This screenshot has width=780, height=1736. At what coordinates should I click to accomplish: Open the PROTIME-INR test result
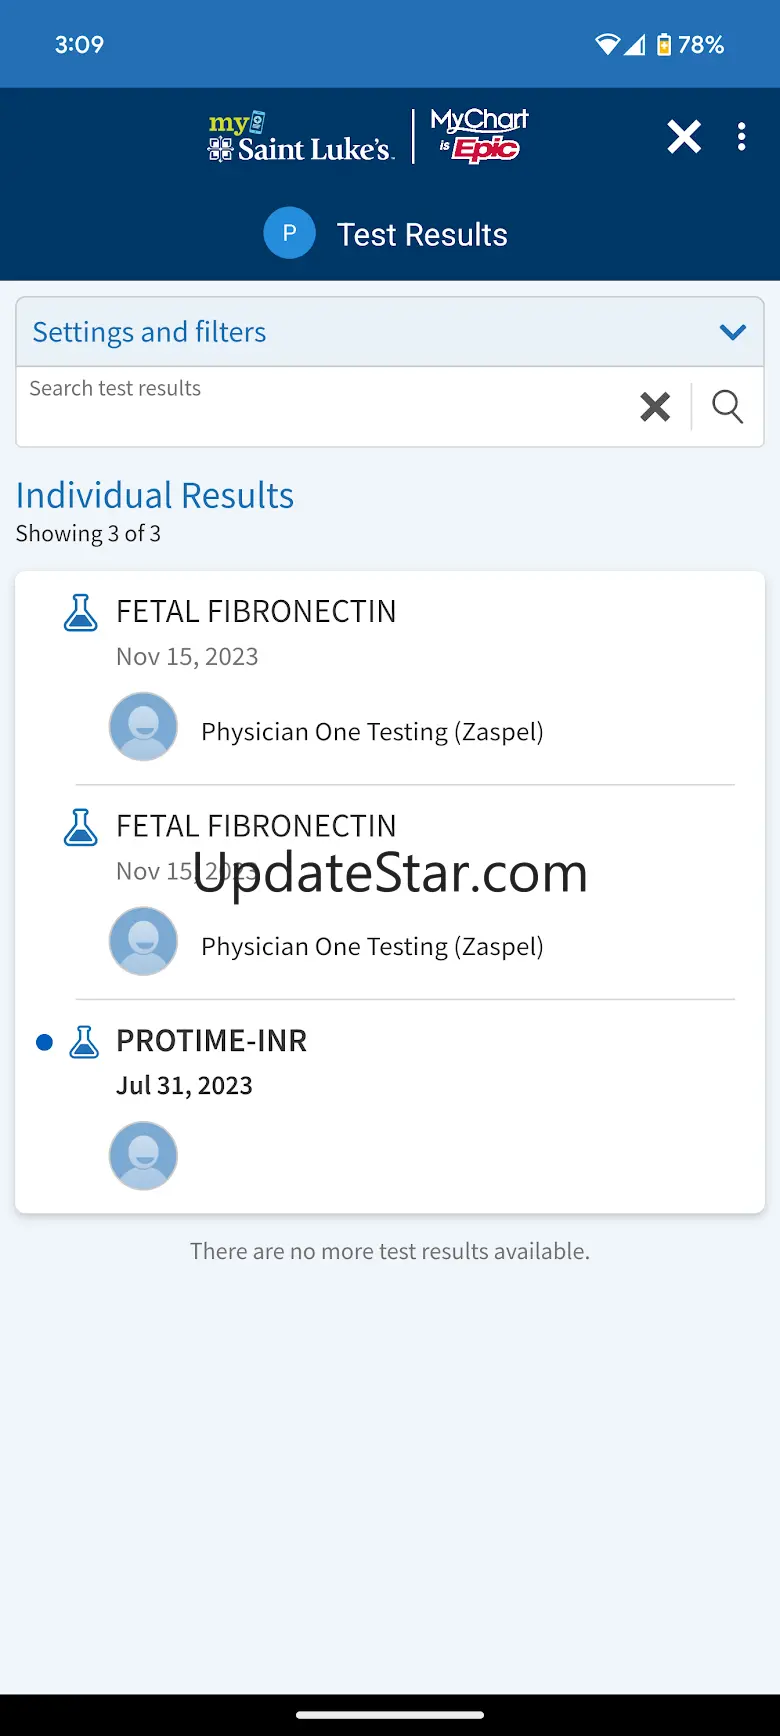click(211, 1041)
